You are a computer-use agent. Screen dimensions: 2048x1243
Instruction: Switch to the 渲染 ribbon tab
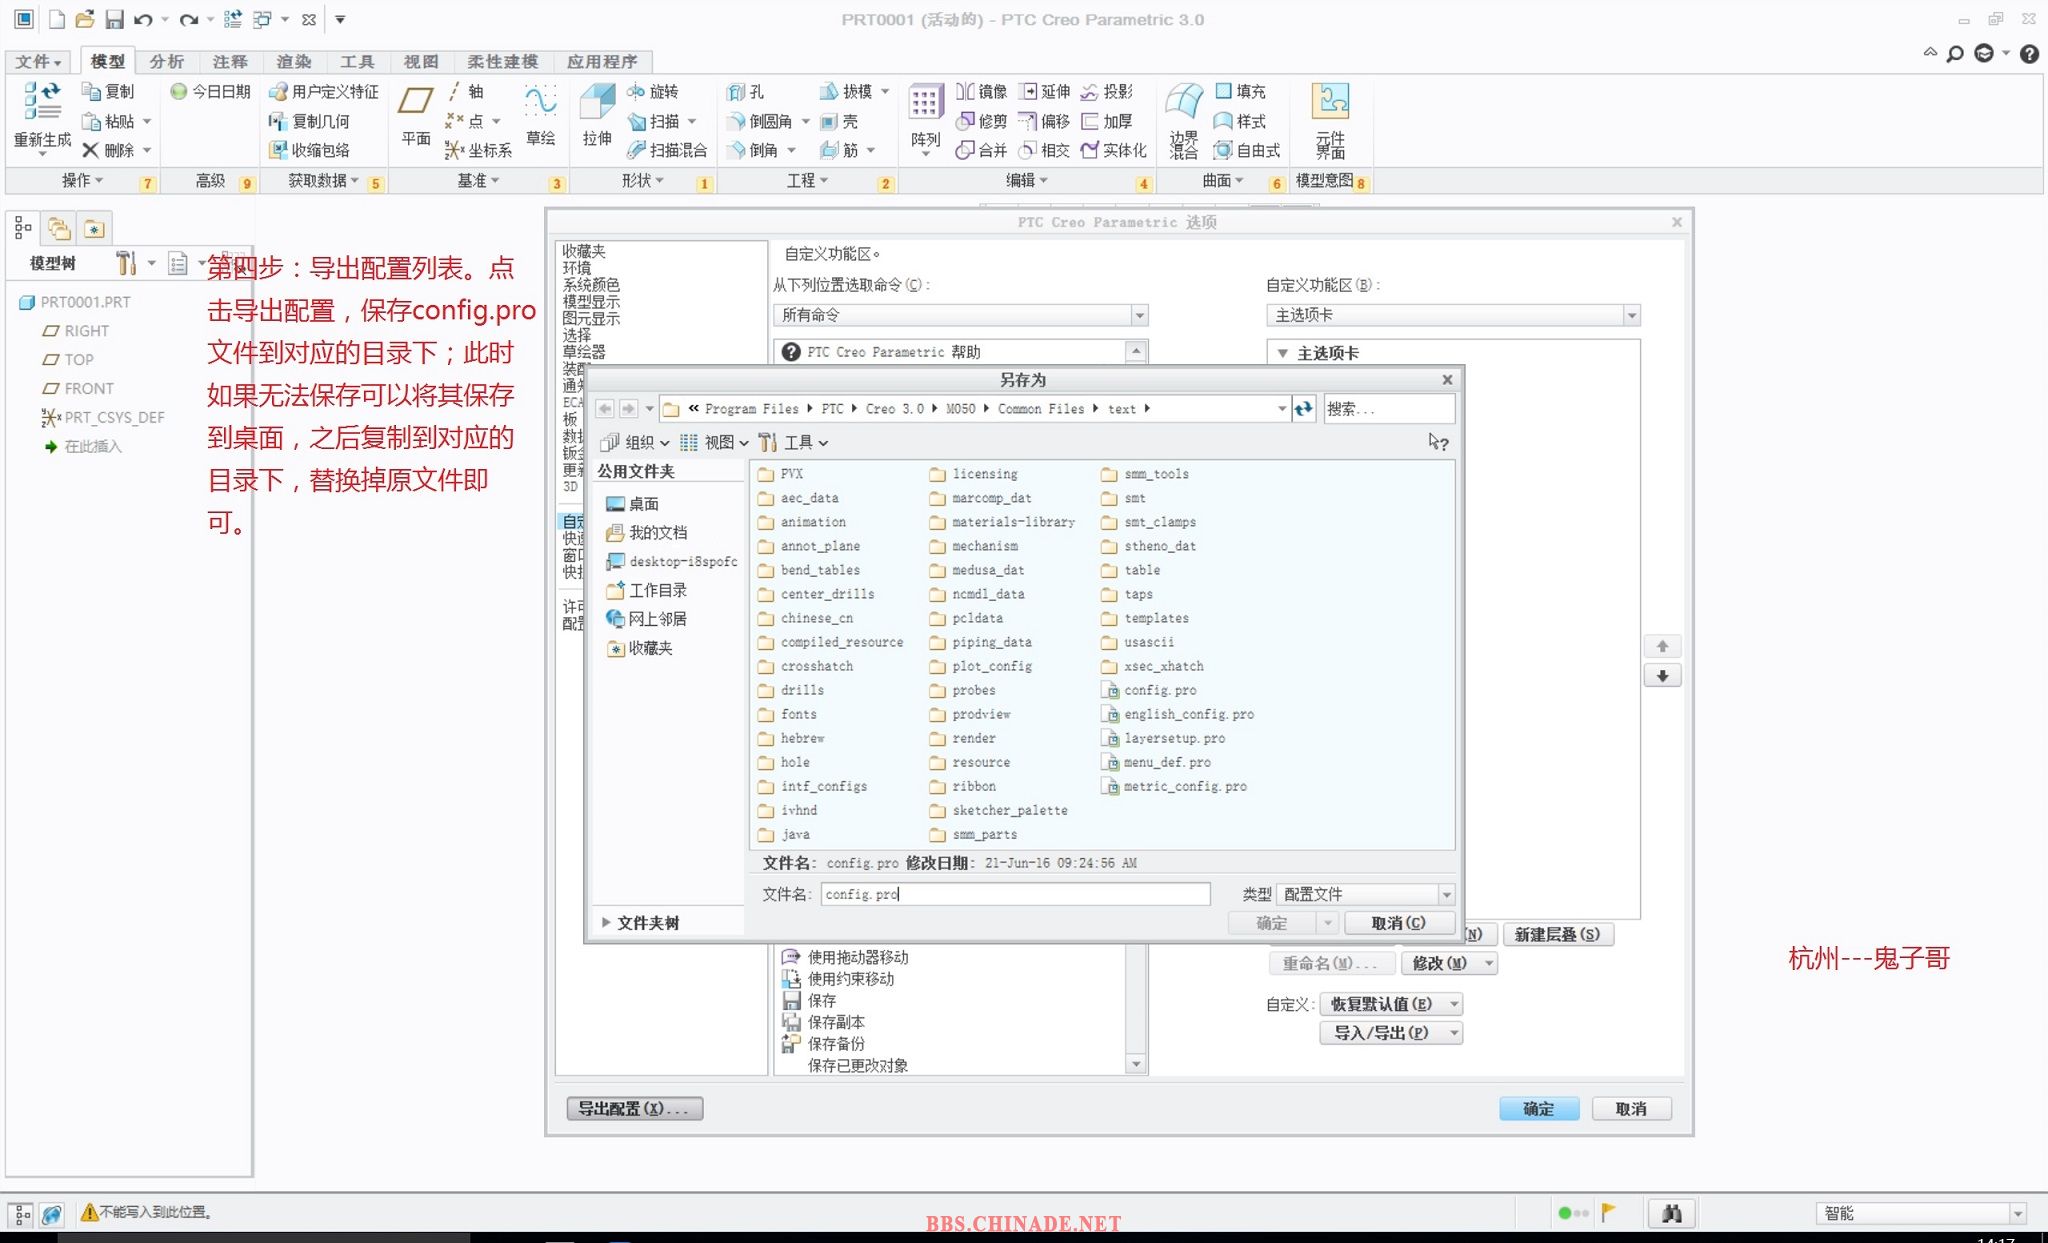tap(294, 61)
